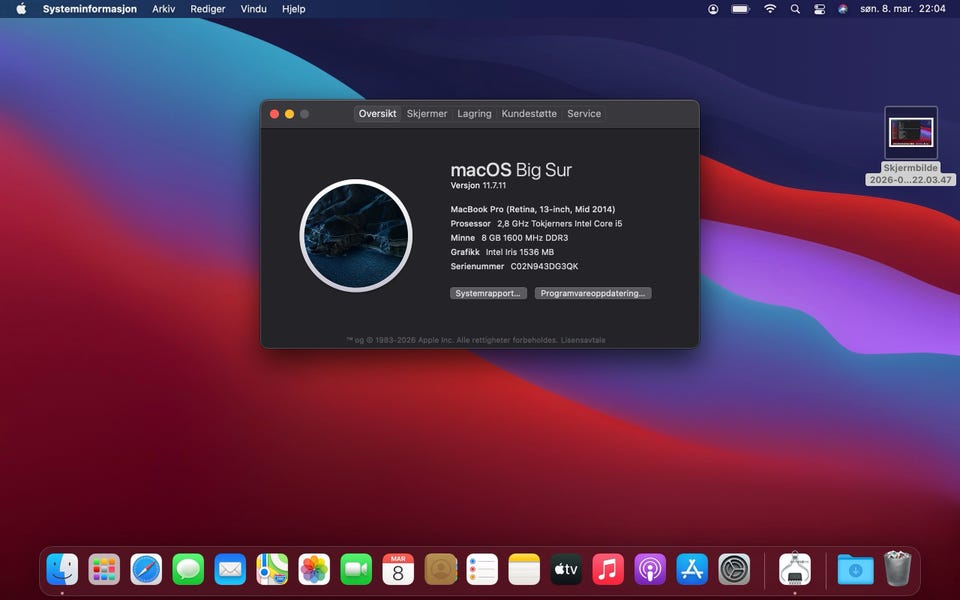Open Control Center in menu bar
The height and width of the screenshot is (600, 960).
coord(820,9)
